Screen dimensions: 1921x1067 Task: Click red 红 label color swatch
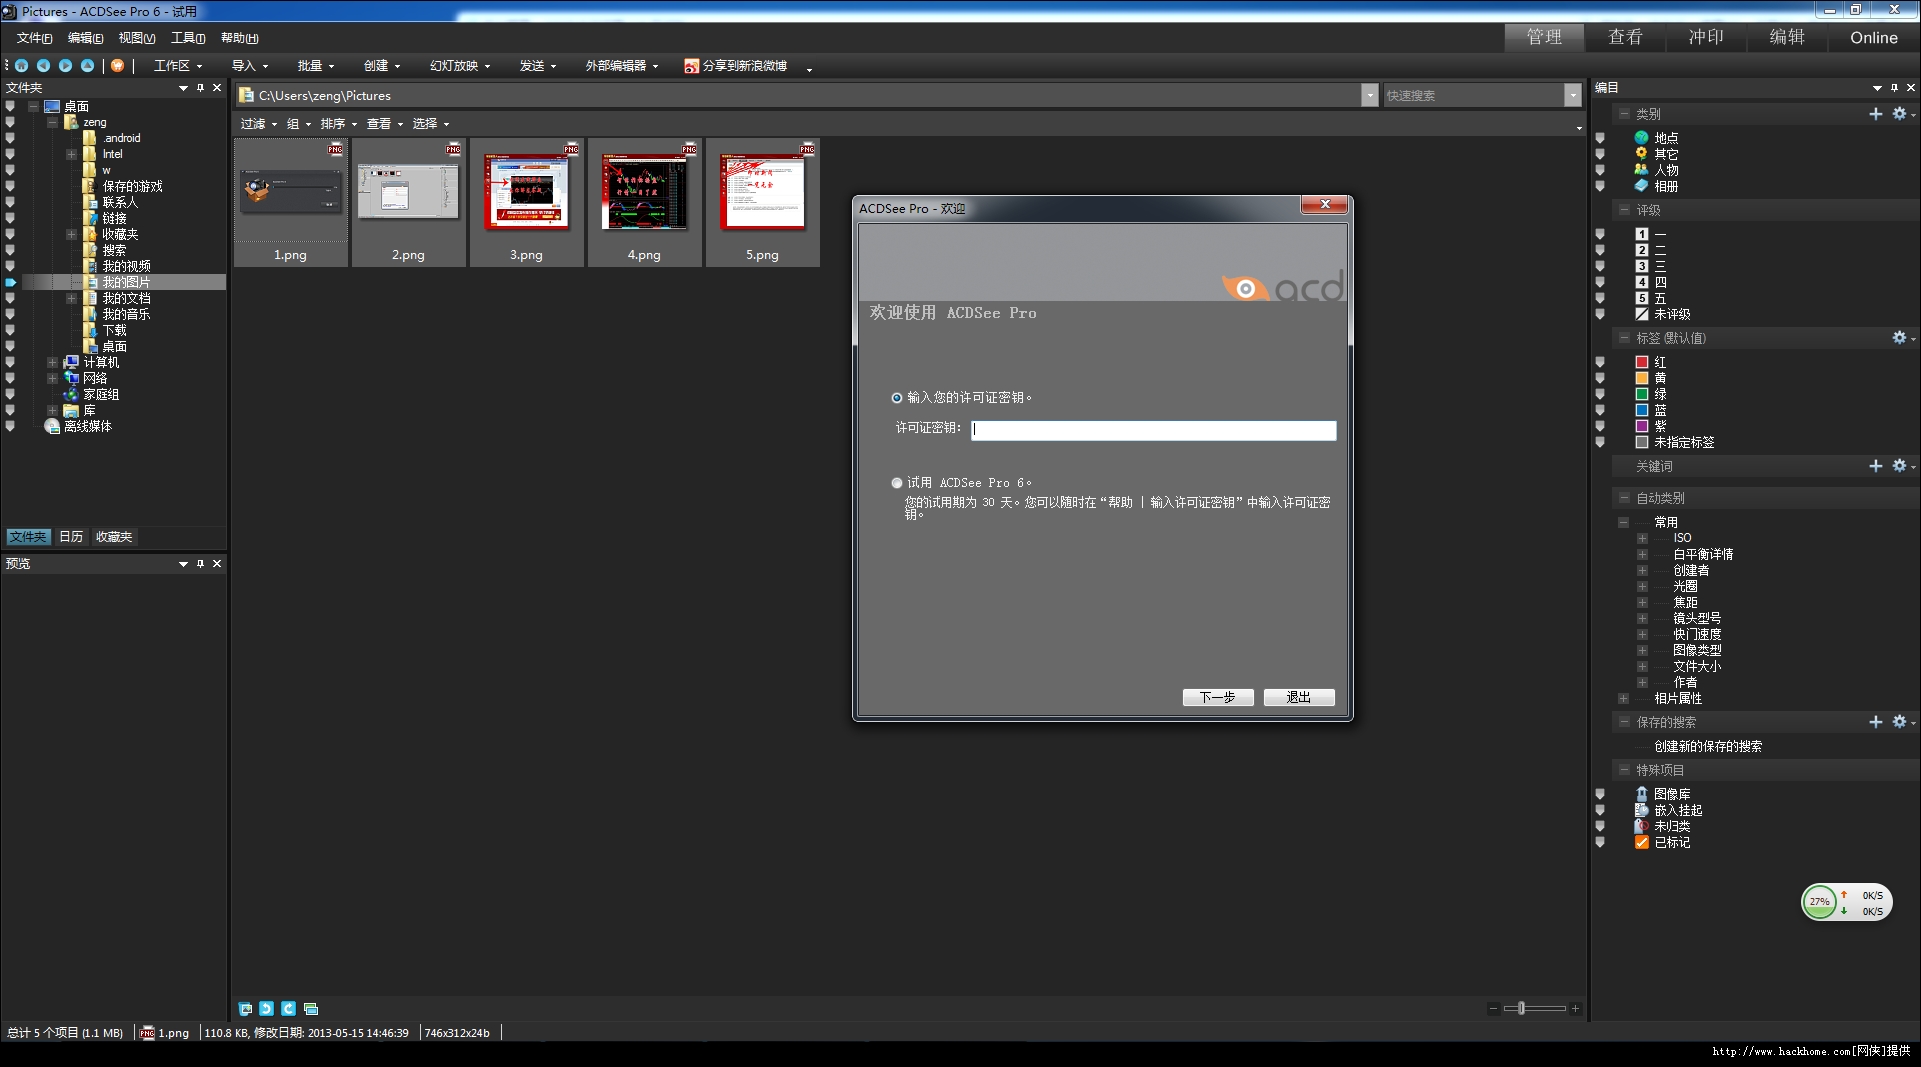pos(1641,362)
